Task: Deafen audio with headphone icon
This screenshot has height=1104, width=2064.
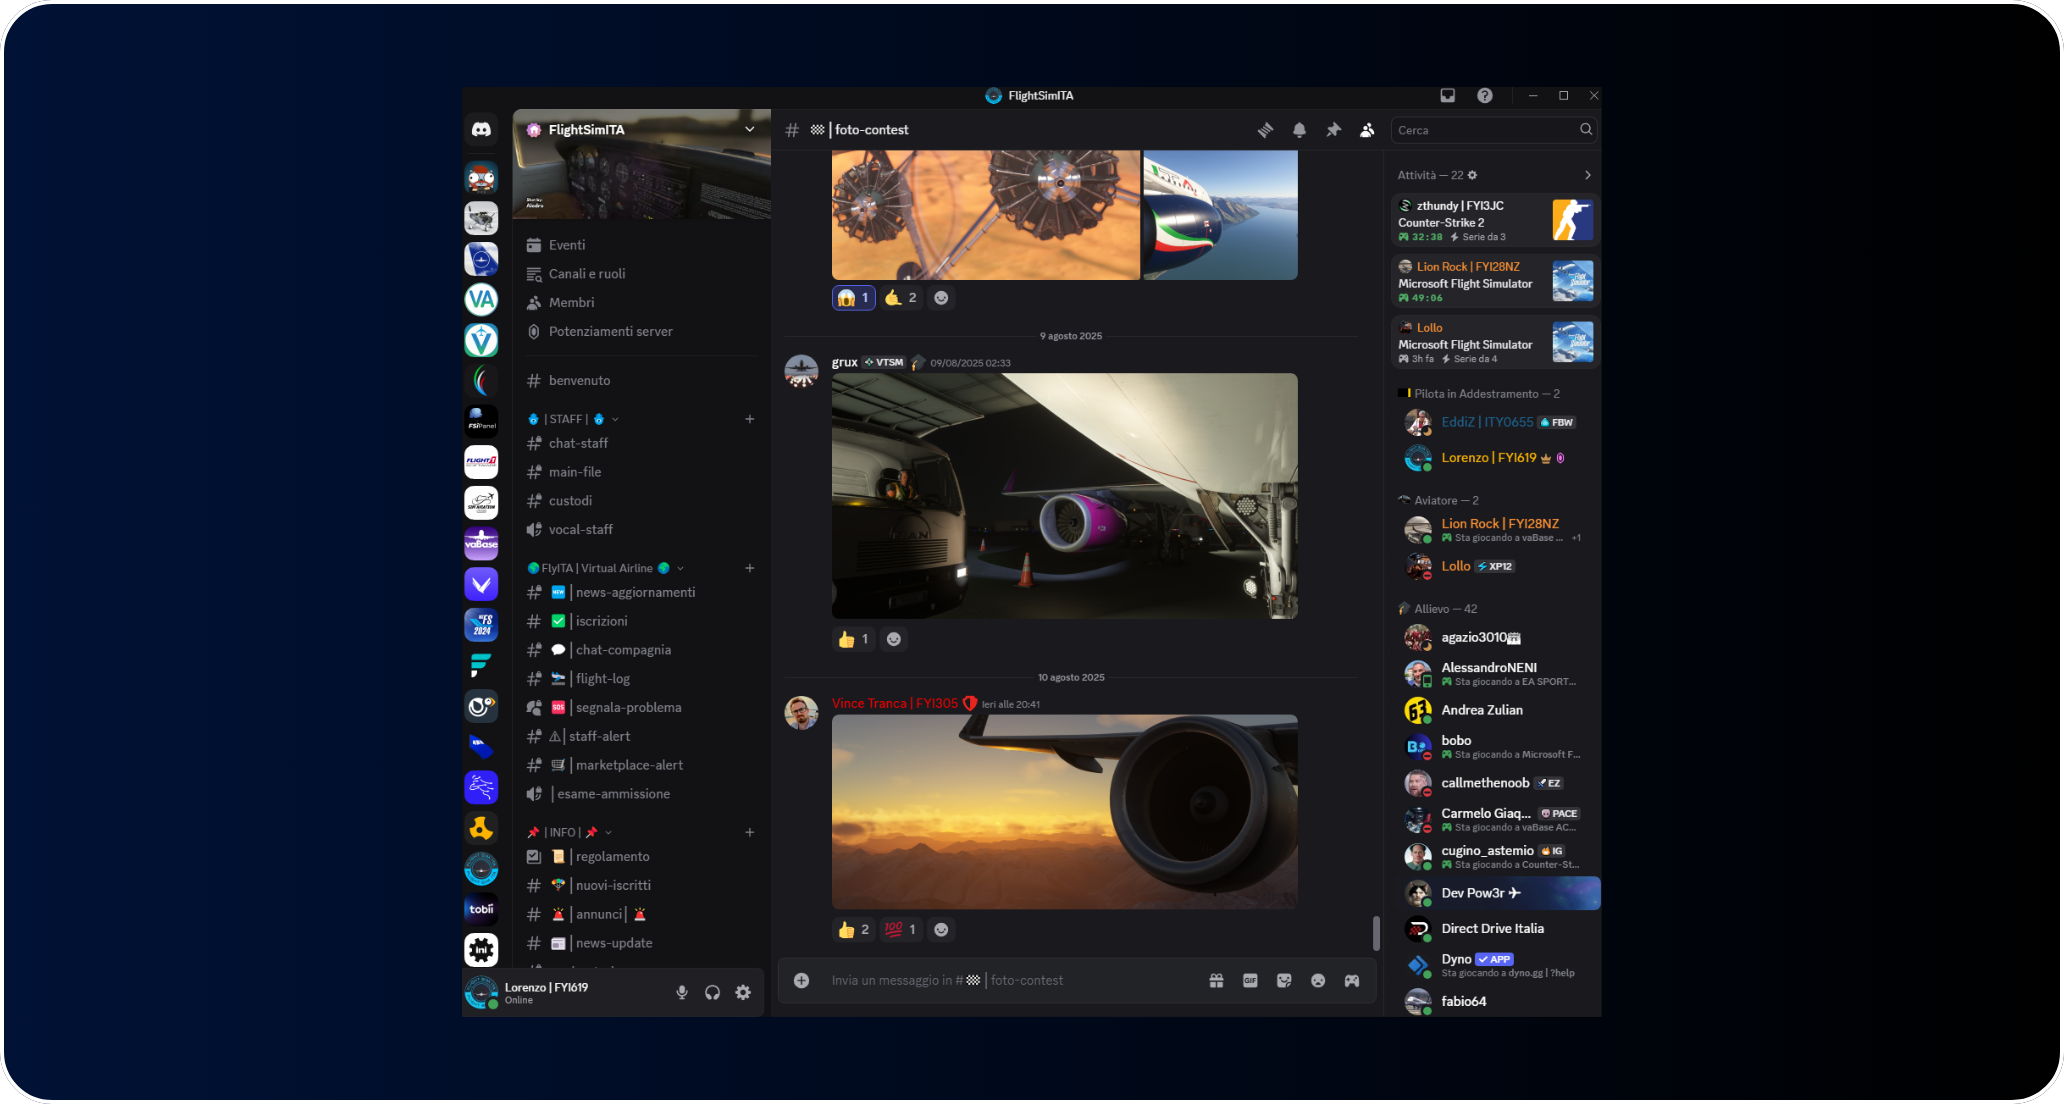Action: click(712, 992)
